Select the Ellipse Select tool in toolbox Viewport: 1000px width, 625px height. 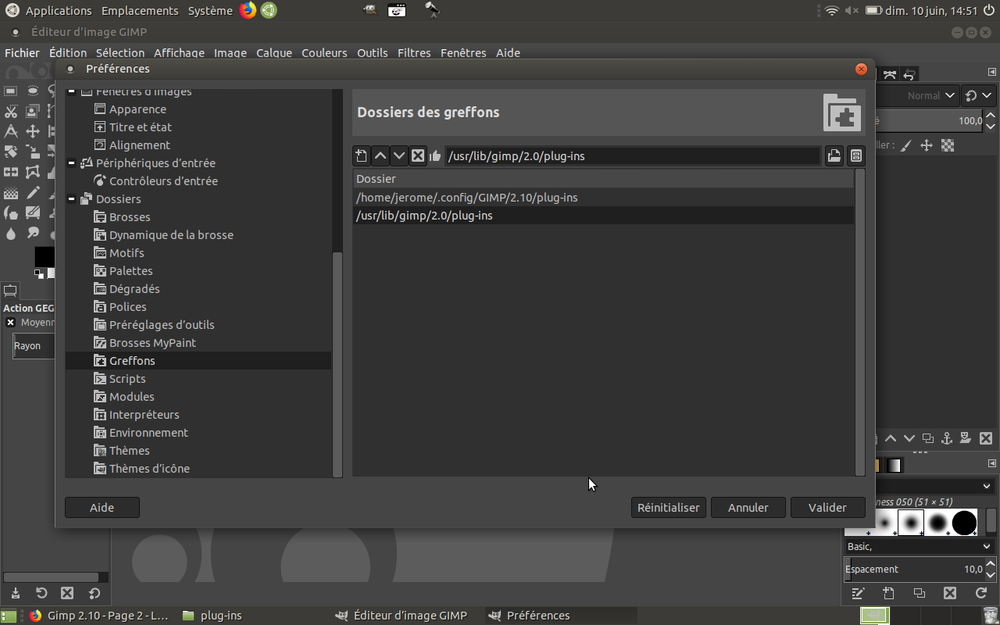[32, 91]
